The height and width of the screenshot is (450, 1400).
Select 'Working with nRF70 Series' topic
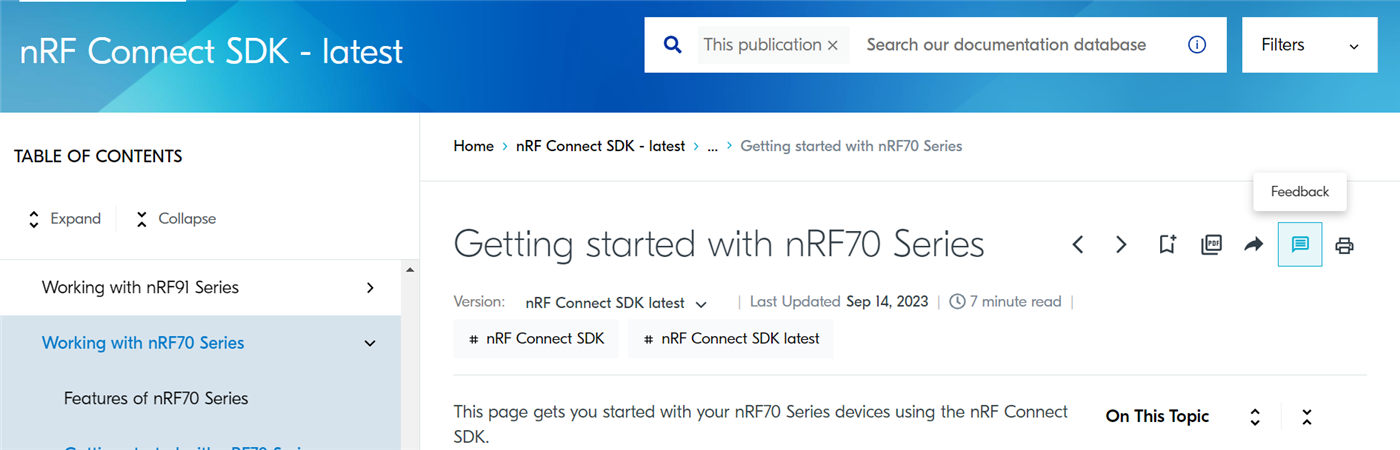click(143, 343)
